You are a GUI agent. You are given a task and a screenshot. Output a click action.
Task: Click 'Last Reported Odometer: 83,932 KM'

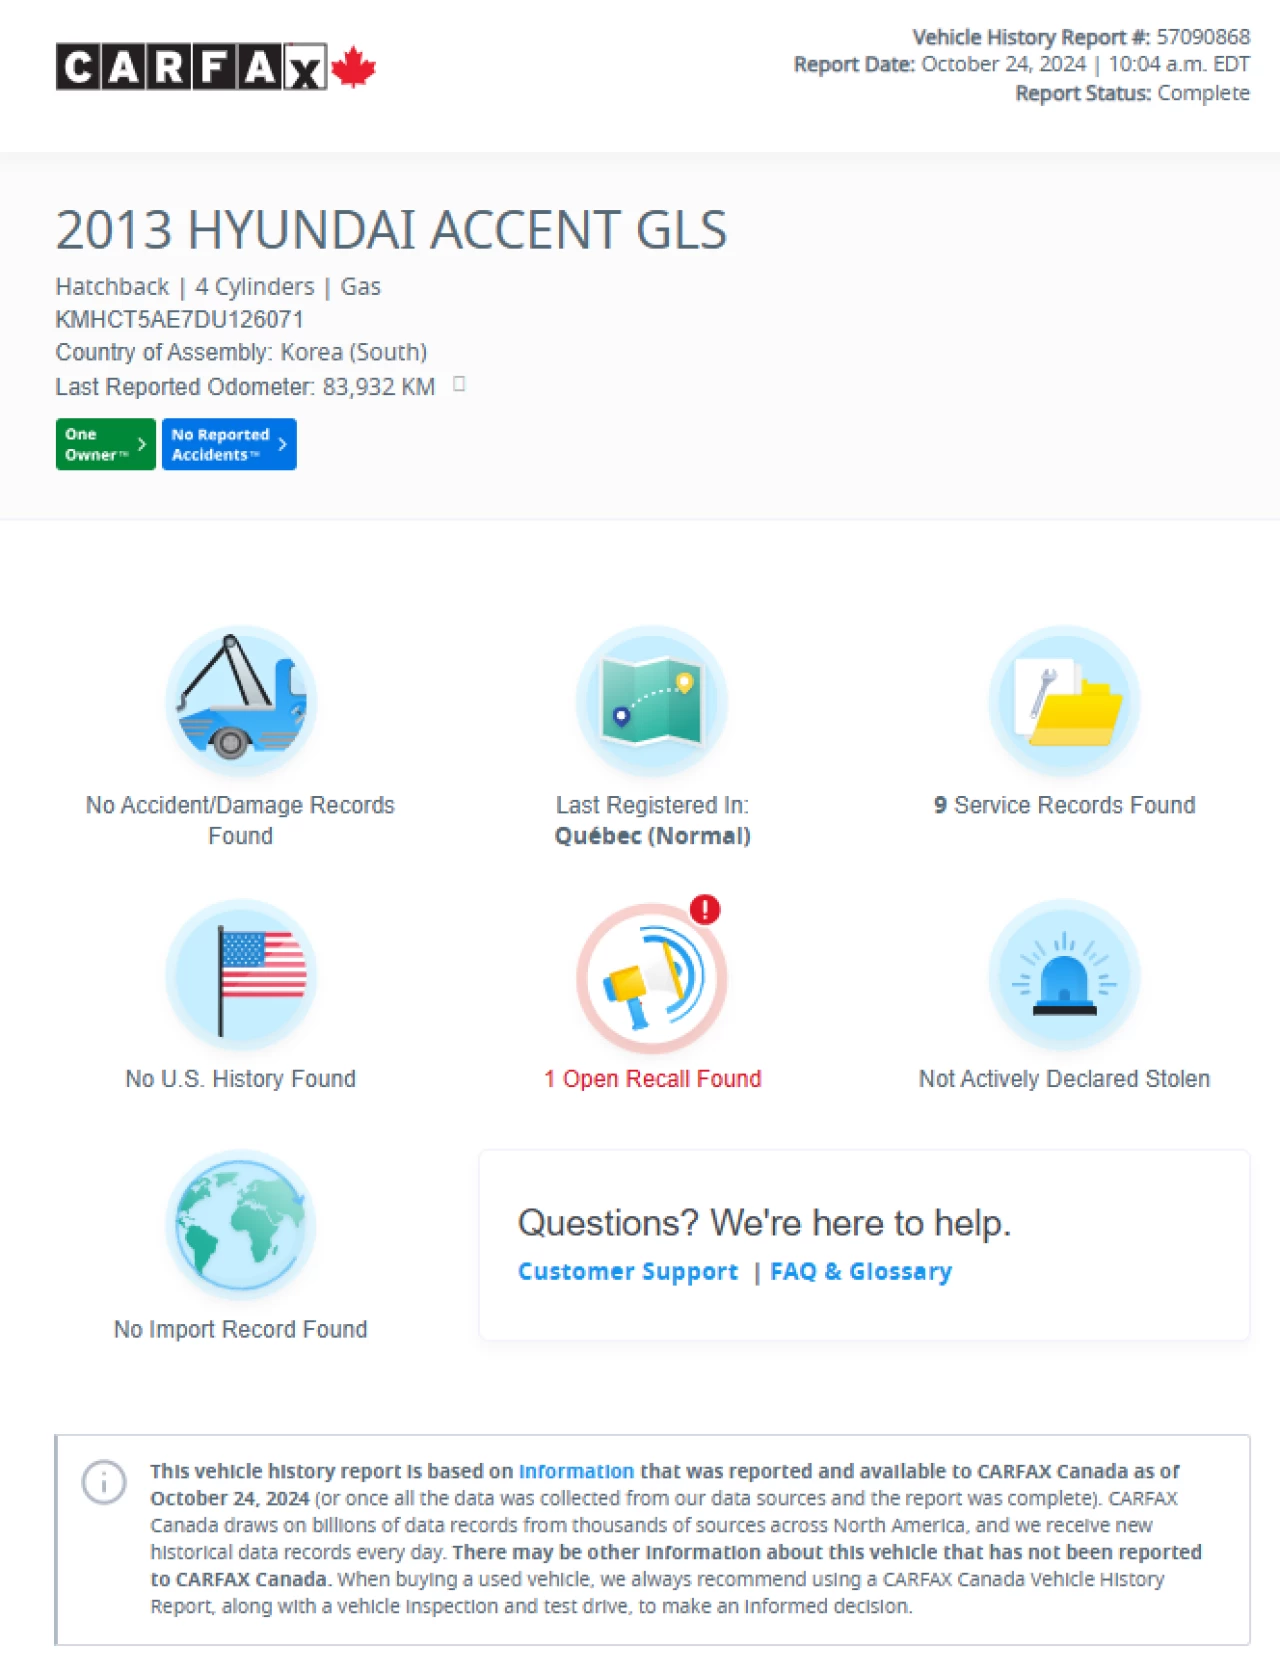coord(245,386)
